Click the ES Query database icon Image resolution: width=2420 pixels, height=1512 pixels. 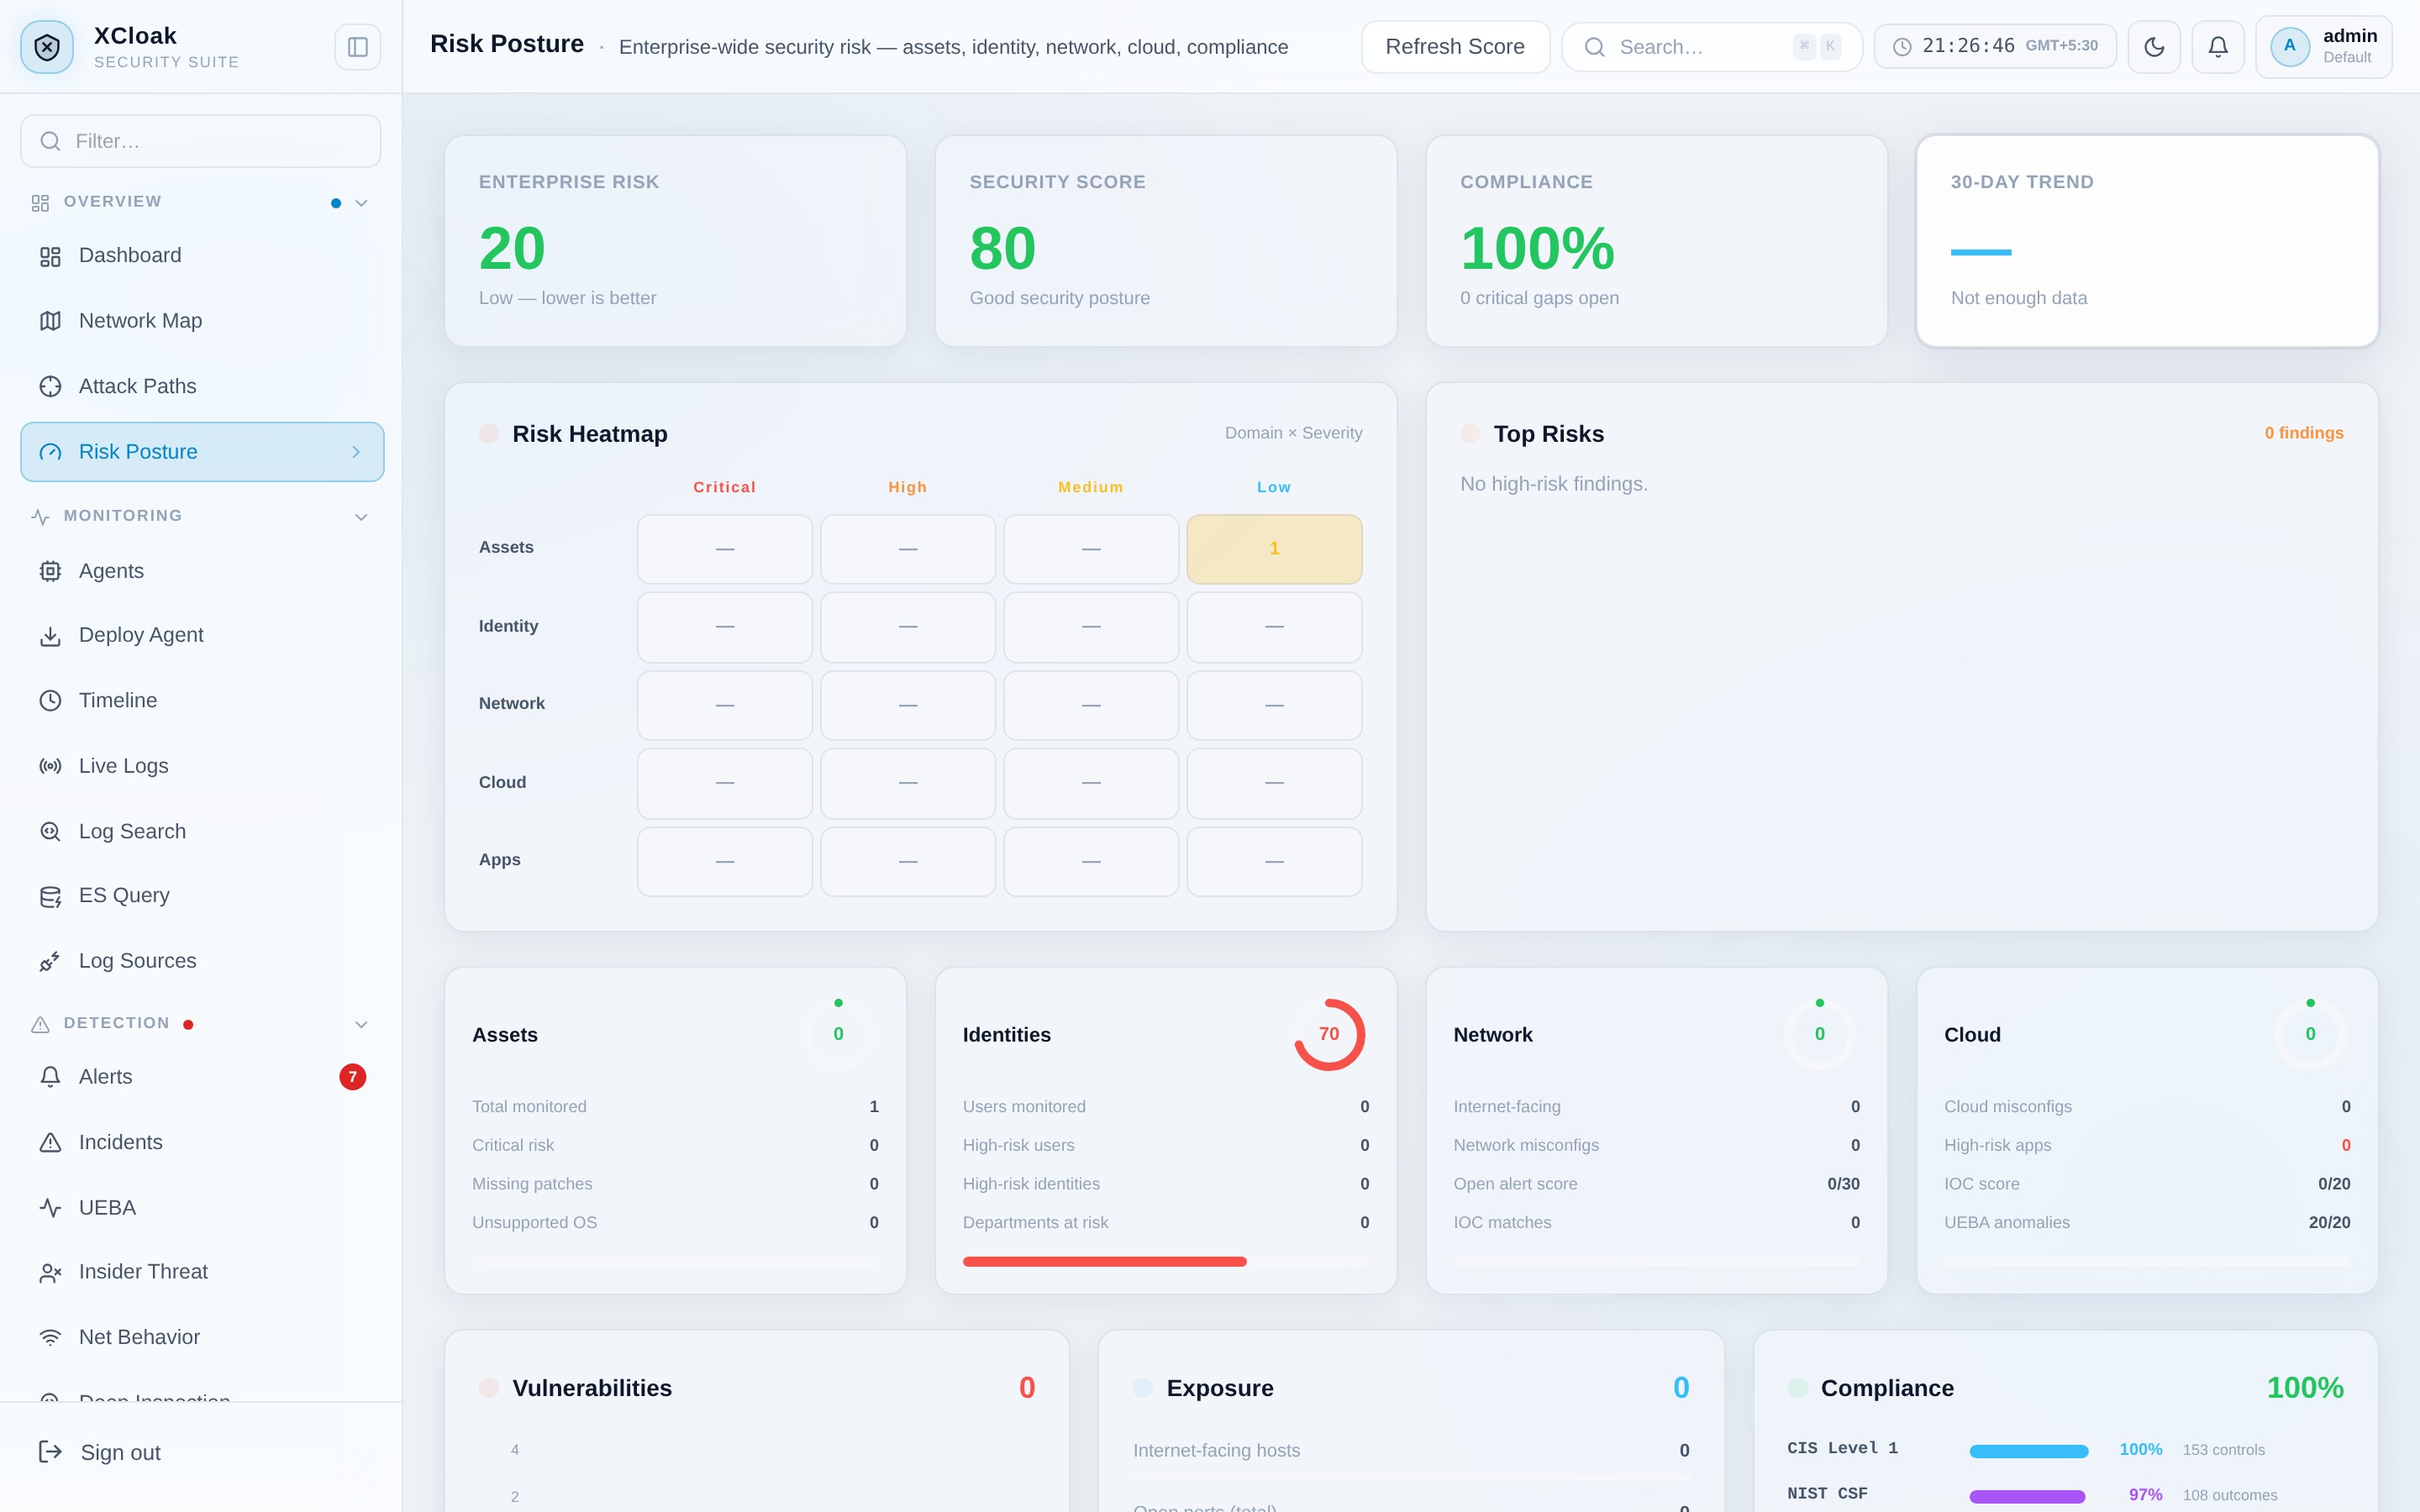tap(50, 897)
